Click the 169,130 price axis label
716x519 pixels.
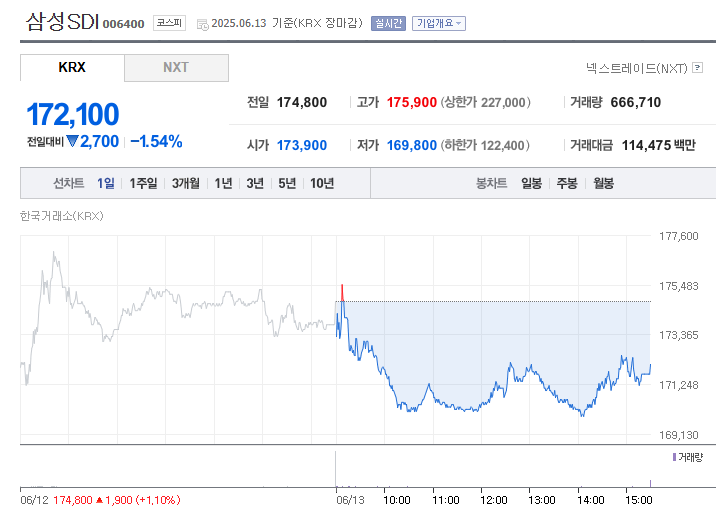(679, 435)
